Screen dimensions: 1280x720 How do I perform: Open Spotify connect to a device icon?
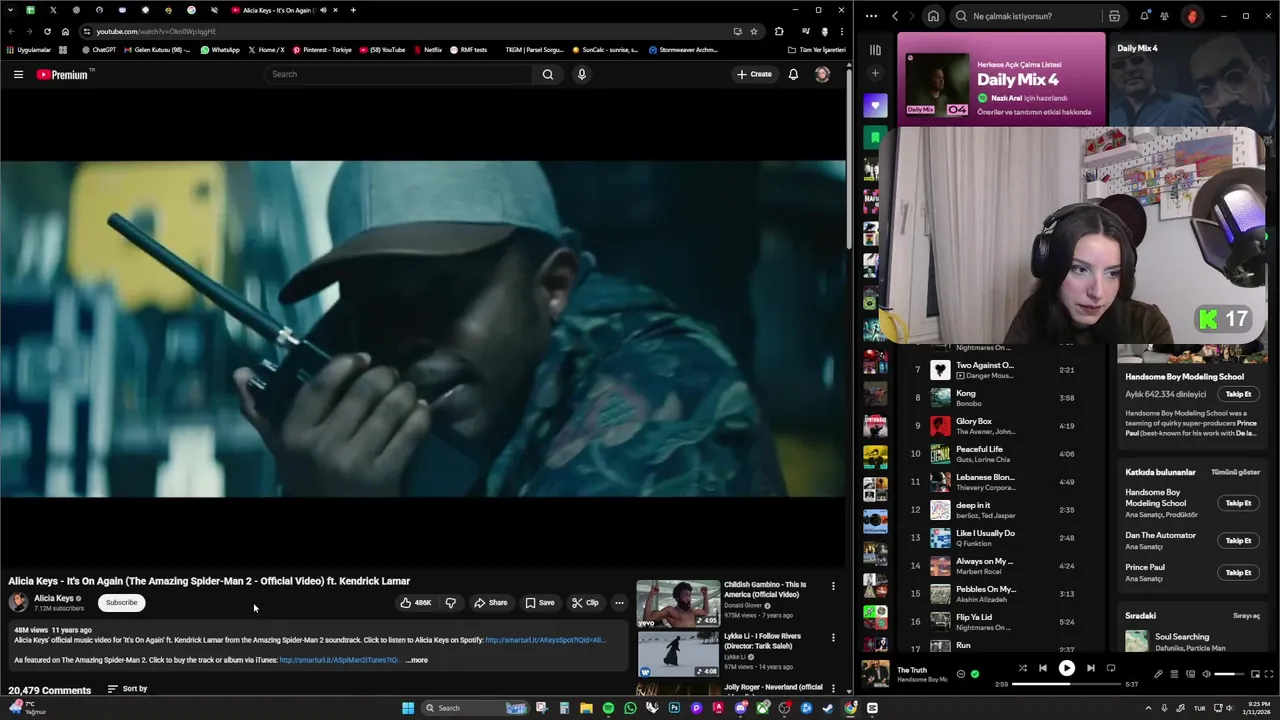pyautogui.click(x=1190, y=674)
